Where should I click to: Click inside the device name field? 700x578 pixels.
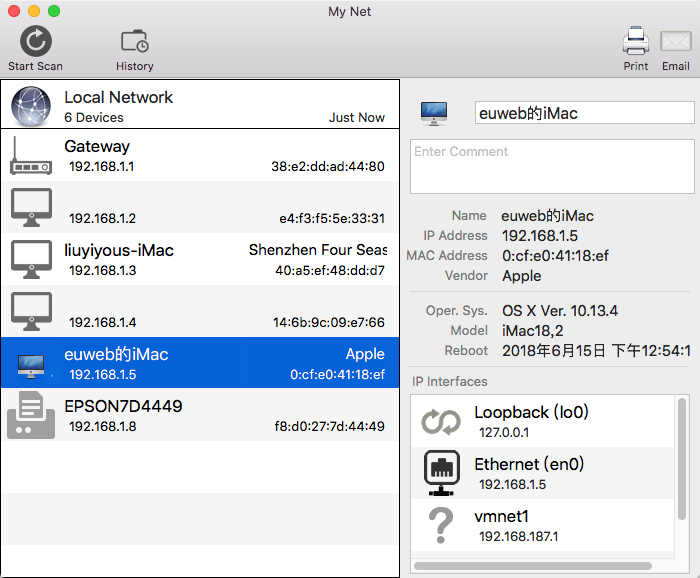click(x=584, y=113)
